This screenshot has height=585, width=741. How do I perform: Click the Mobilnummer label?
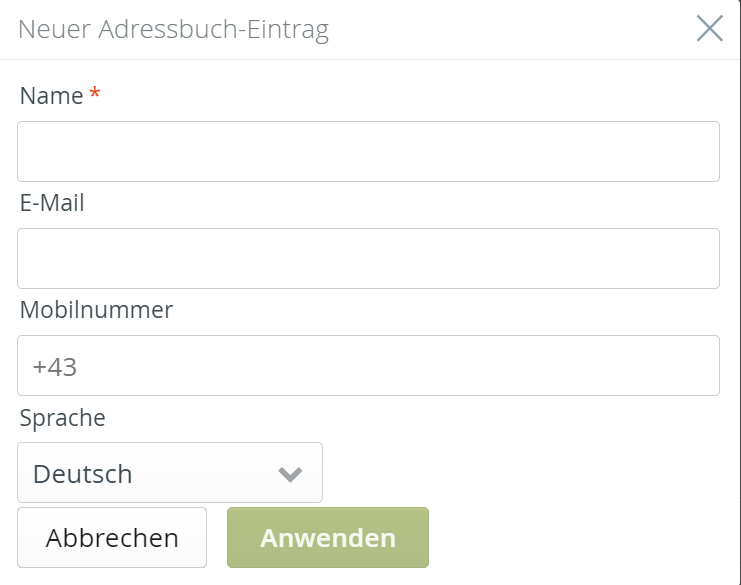point(96,310)
